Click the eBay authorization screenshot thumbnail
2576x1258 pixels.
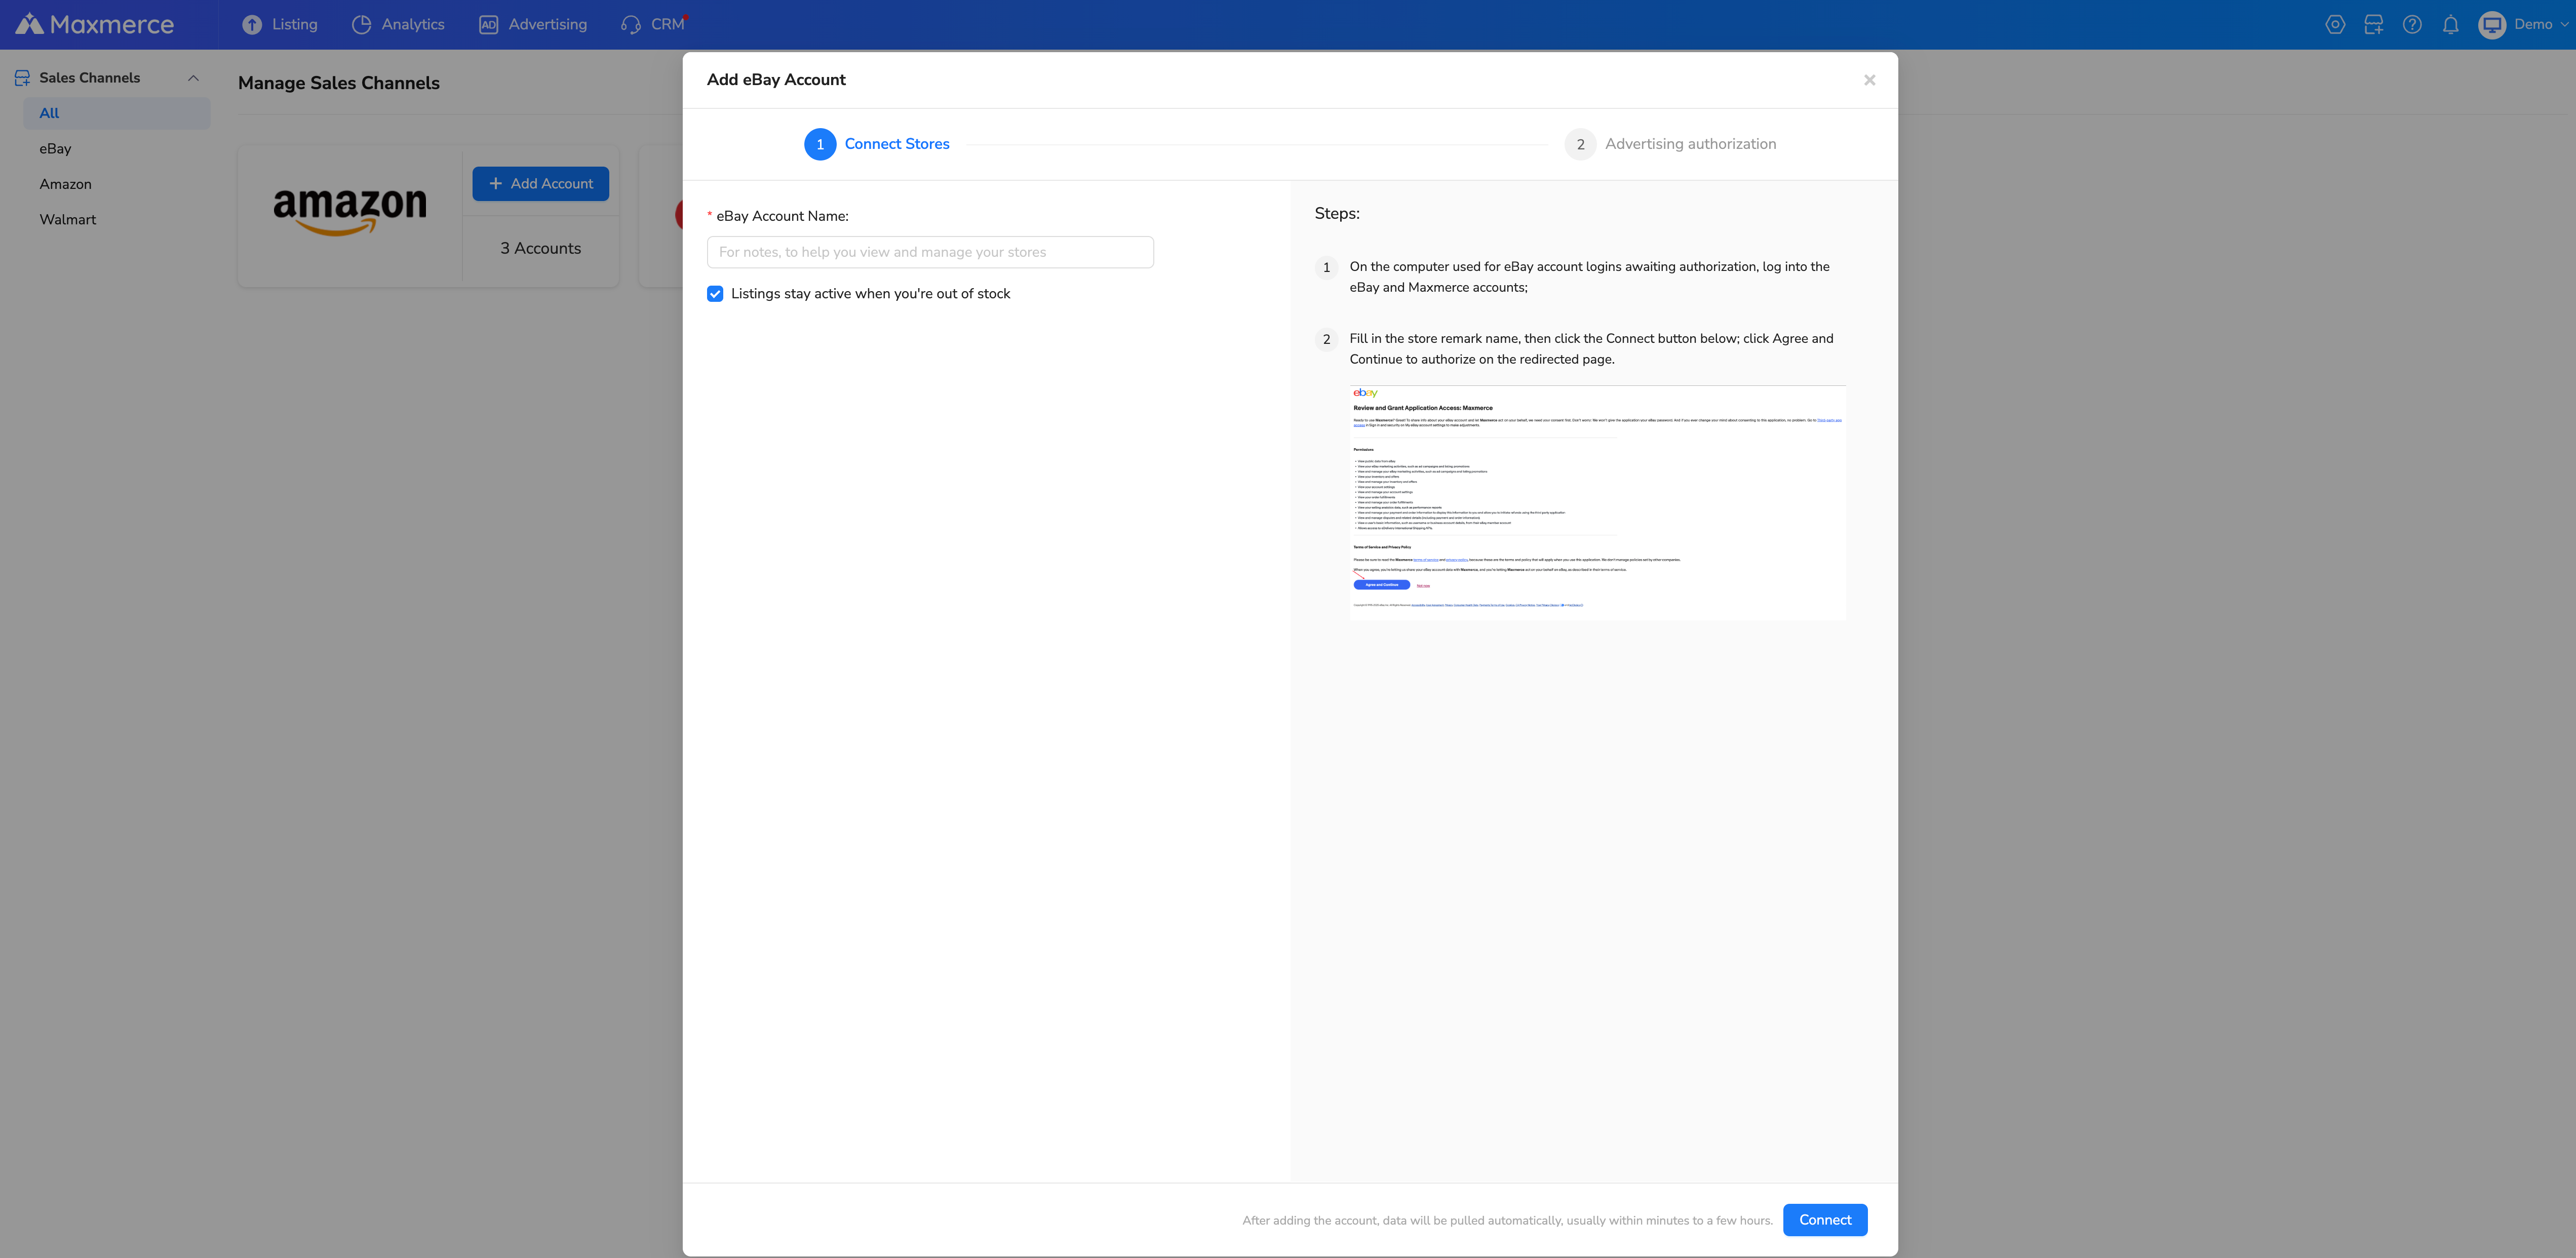tap(1597, 502)
